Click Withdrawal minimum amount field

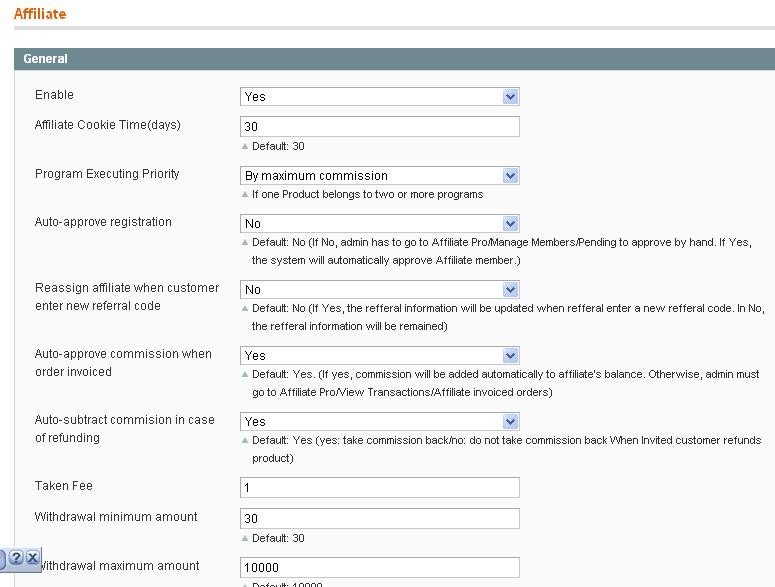pos(380,518)
